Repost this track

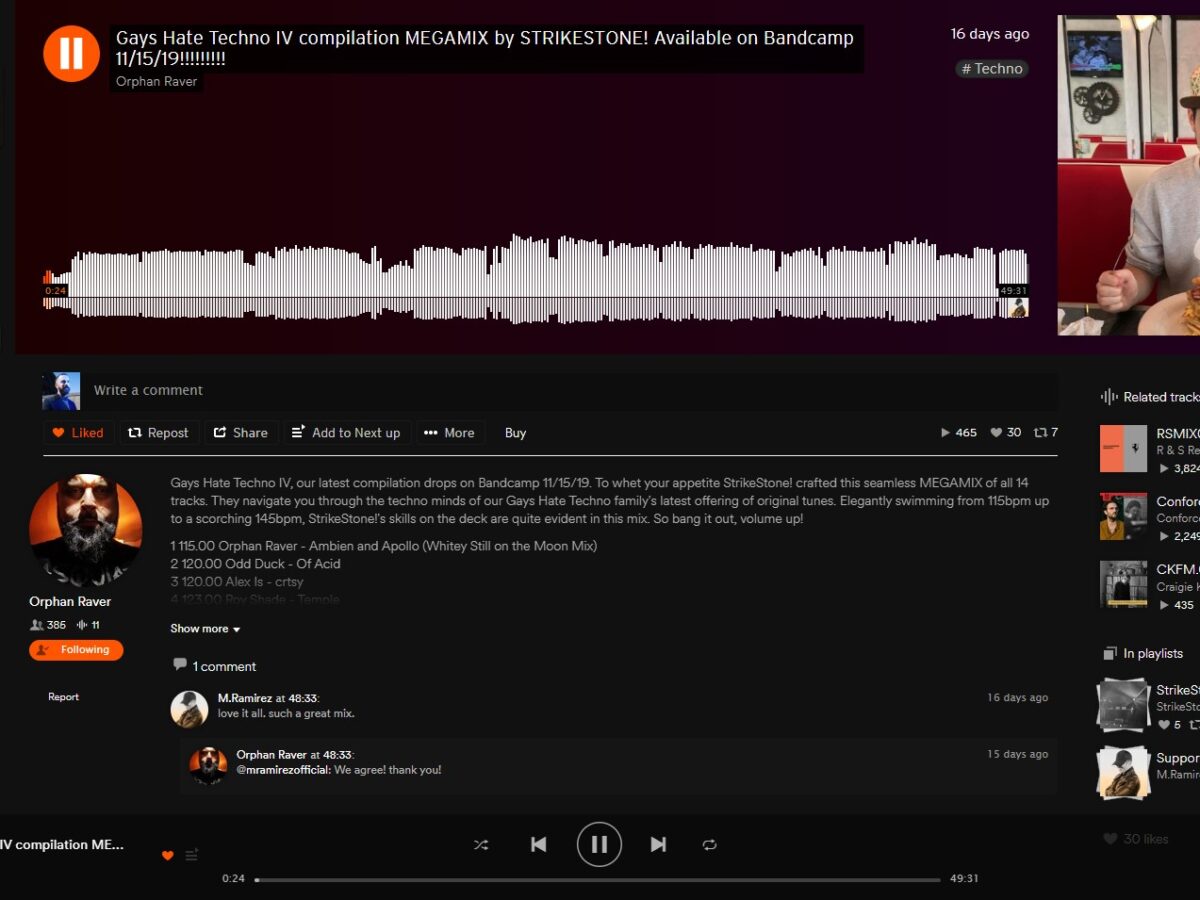(159, 433)
